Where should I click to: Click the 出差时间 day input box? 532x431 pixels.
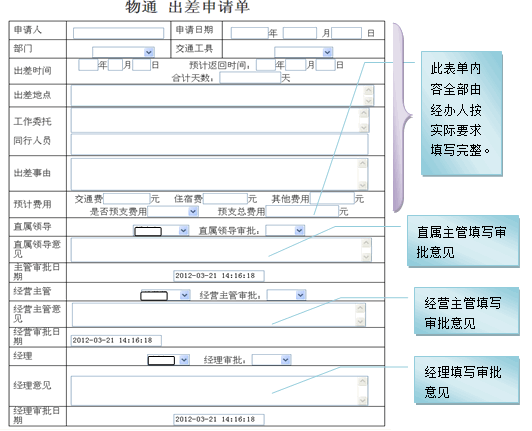click(141, 65)
